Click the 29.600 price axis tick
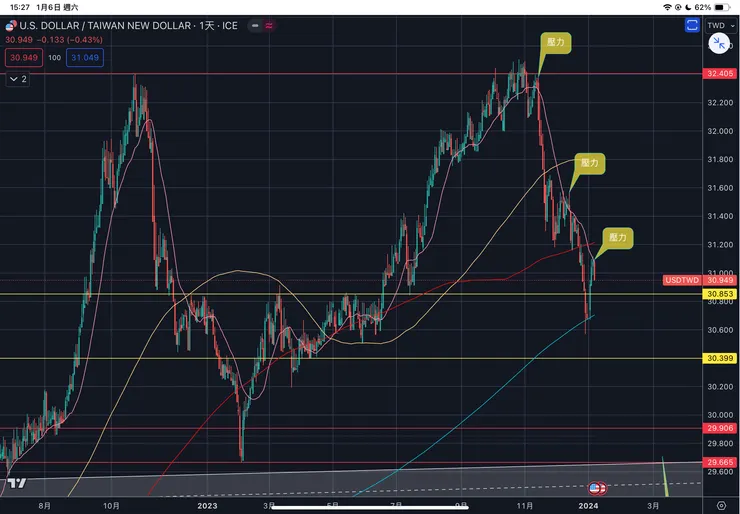This screenshot has height=514, width=740. pos(720,472)
